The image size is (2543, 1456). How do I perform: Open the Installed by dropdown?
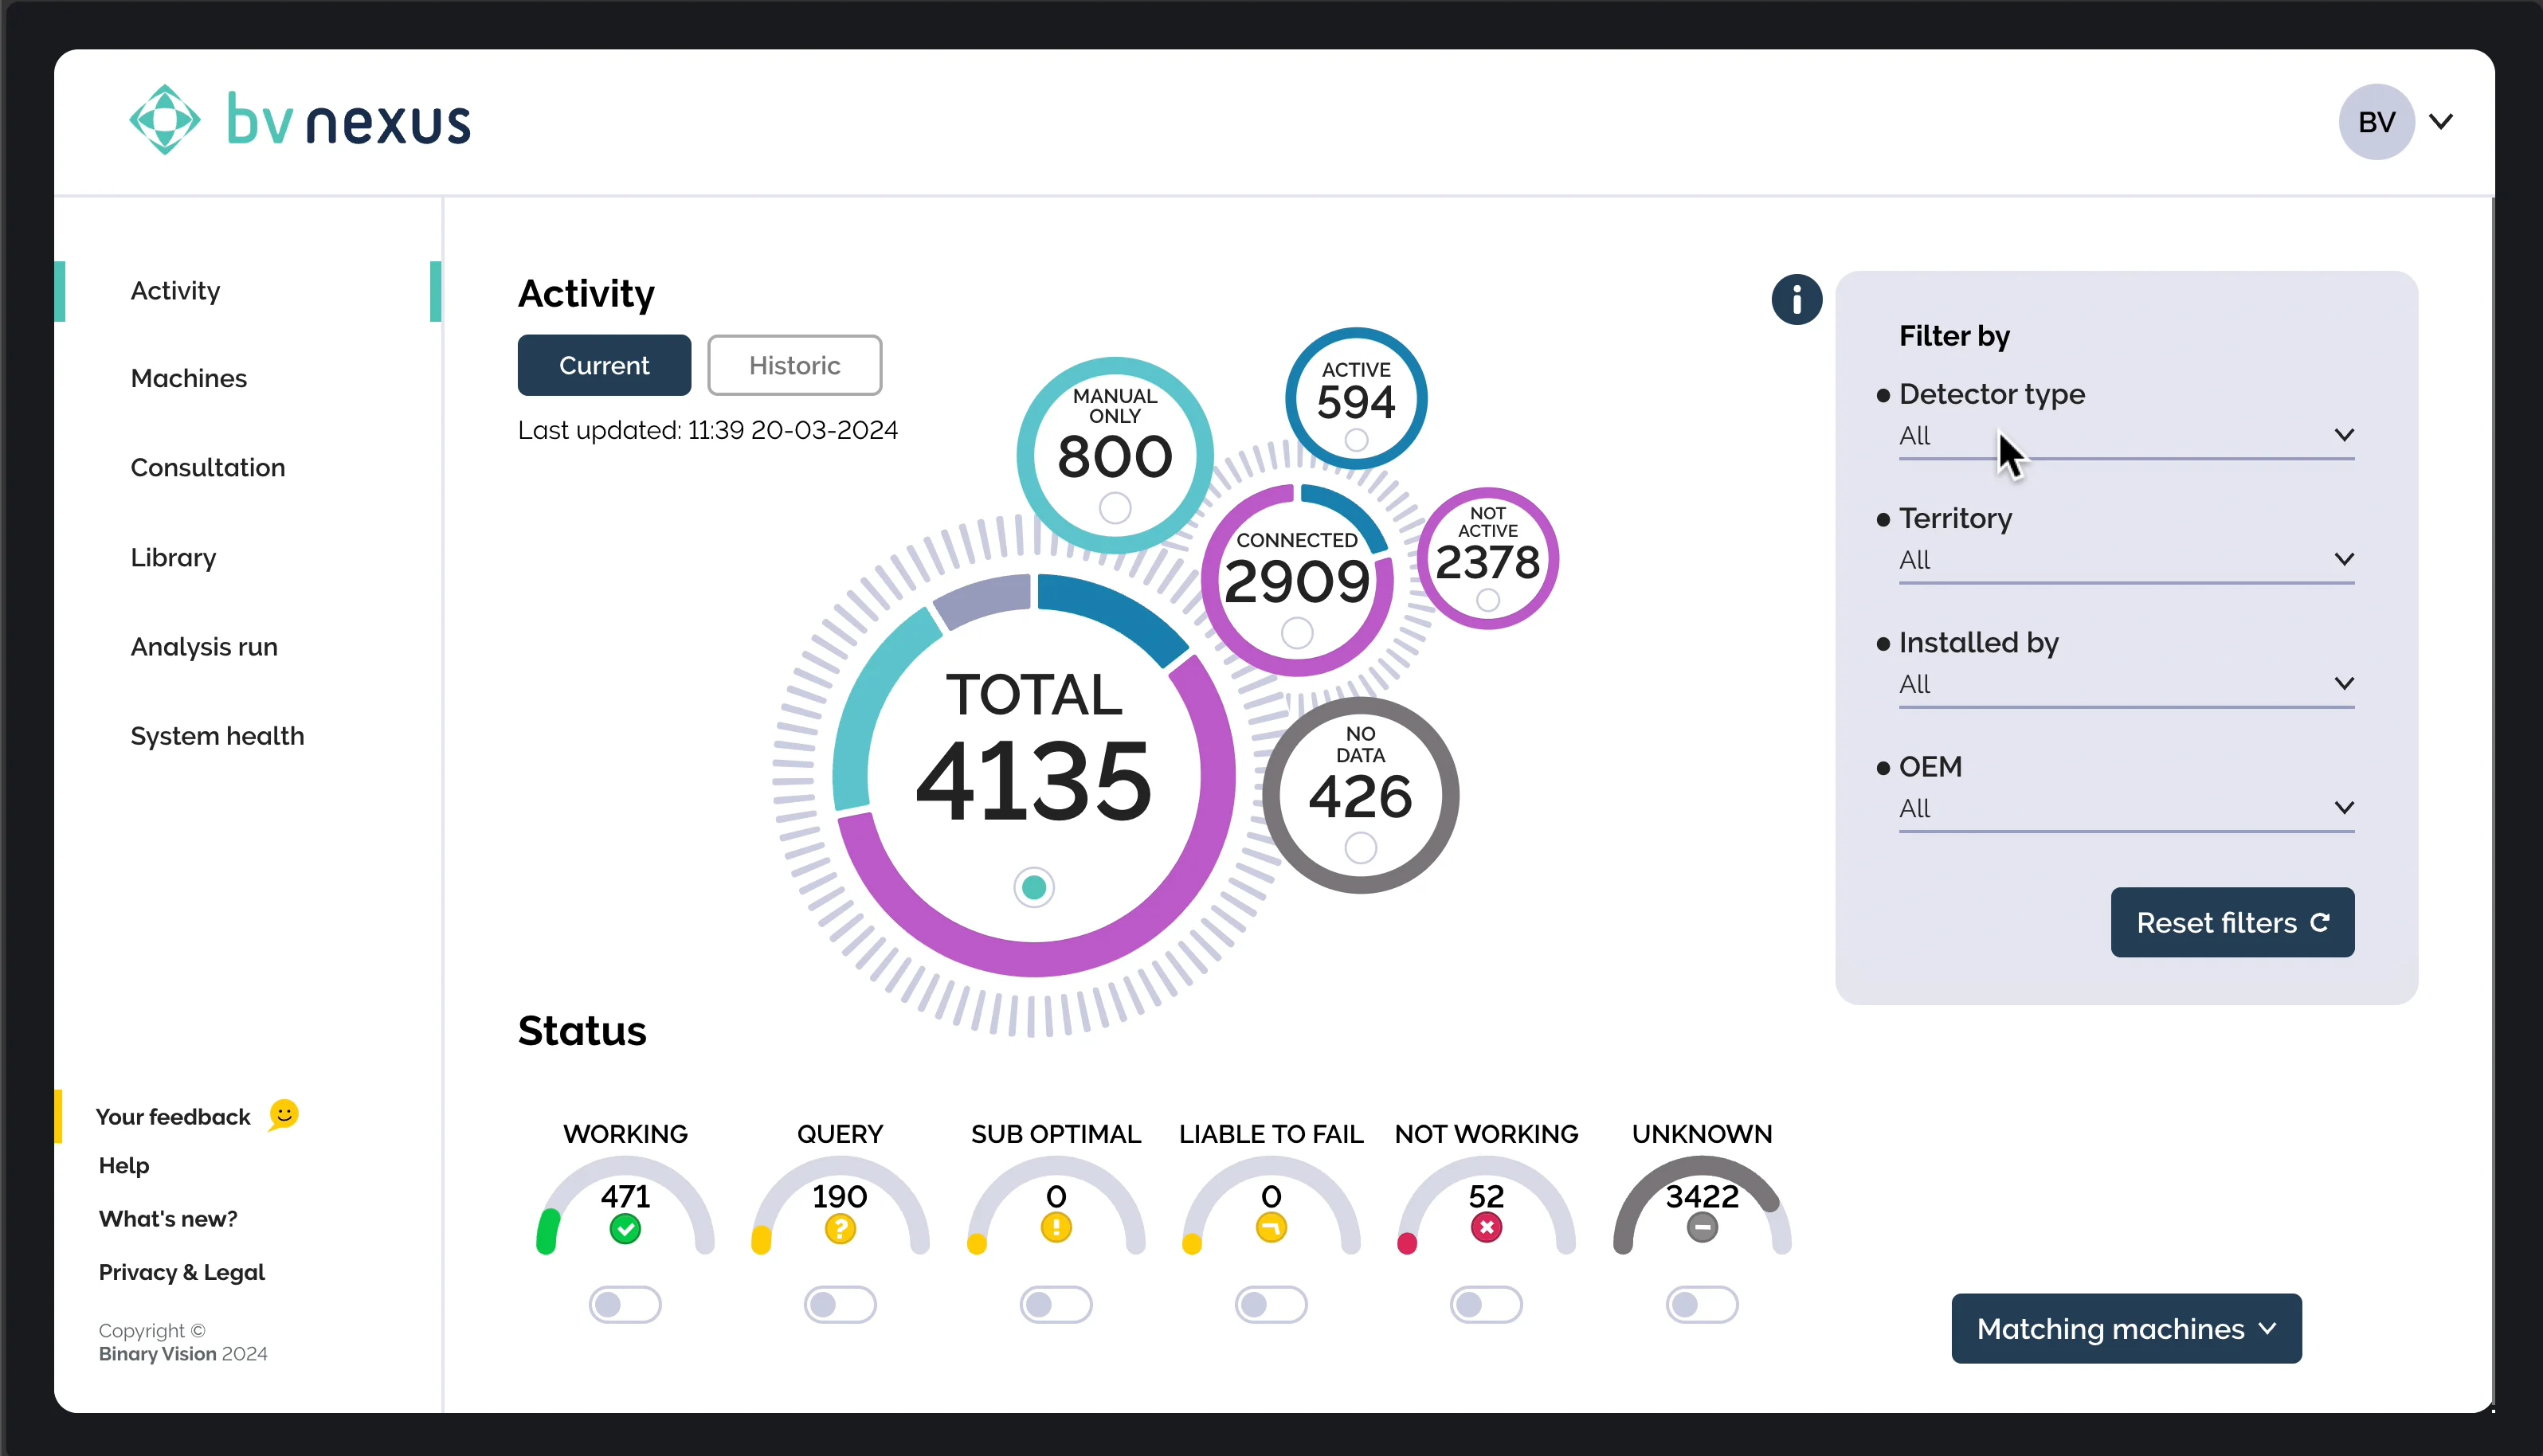(2126, 684)
